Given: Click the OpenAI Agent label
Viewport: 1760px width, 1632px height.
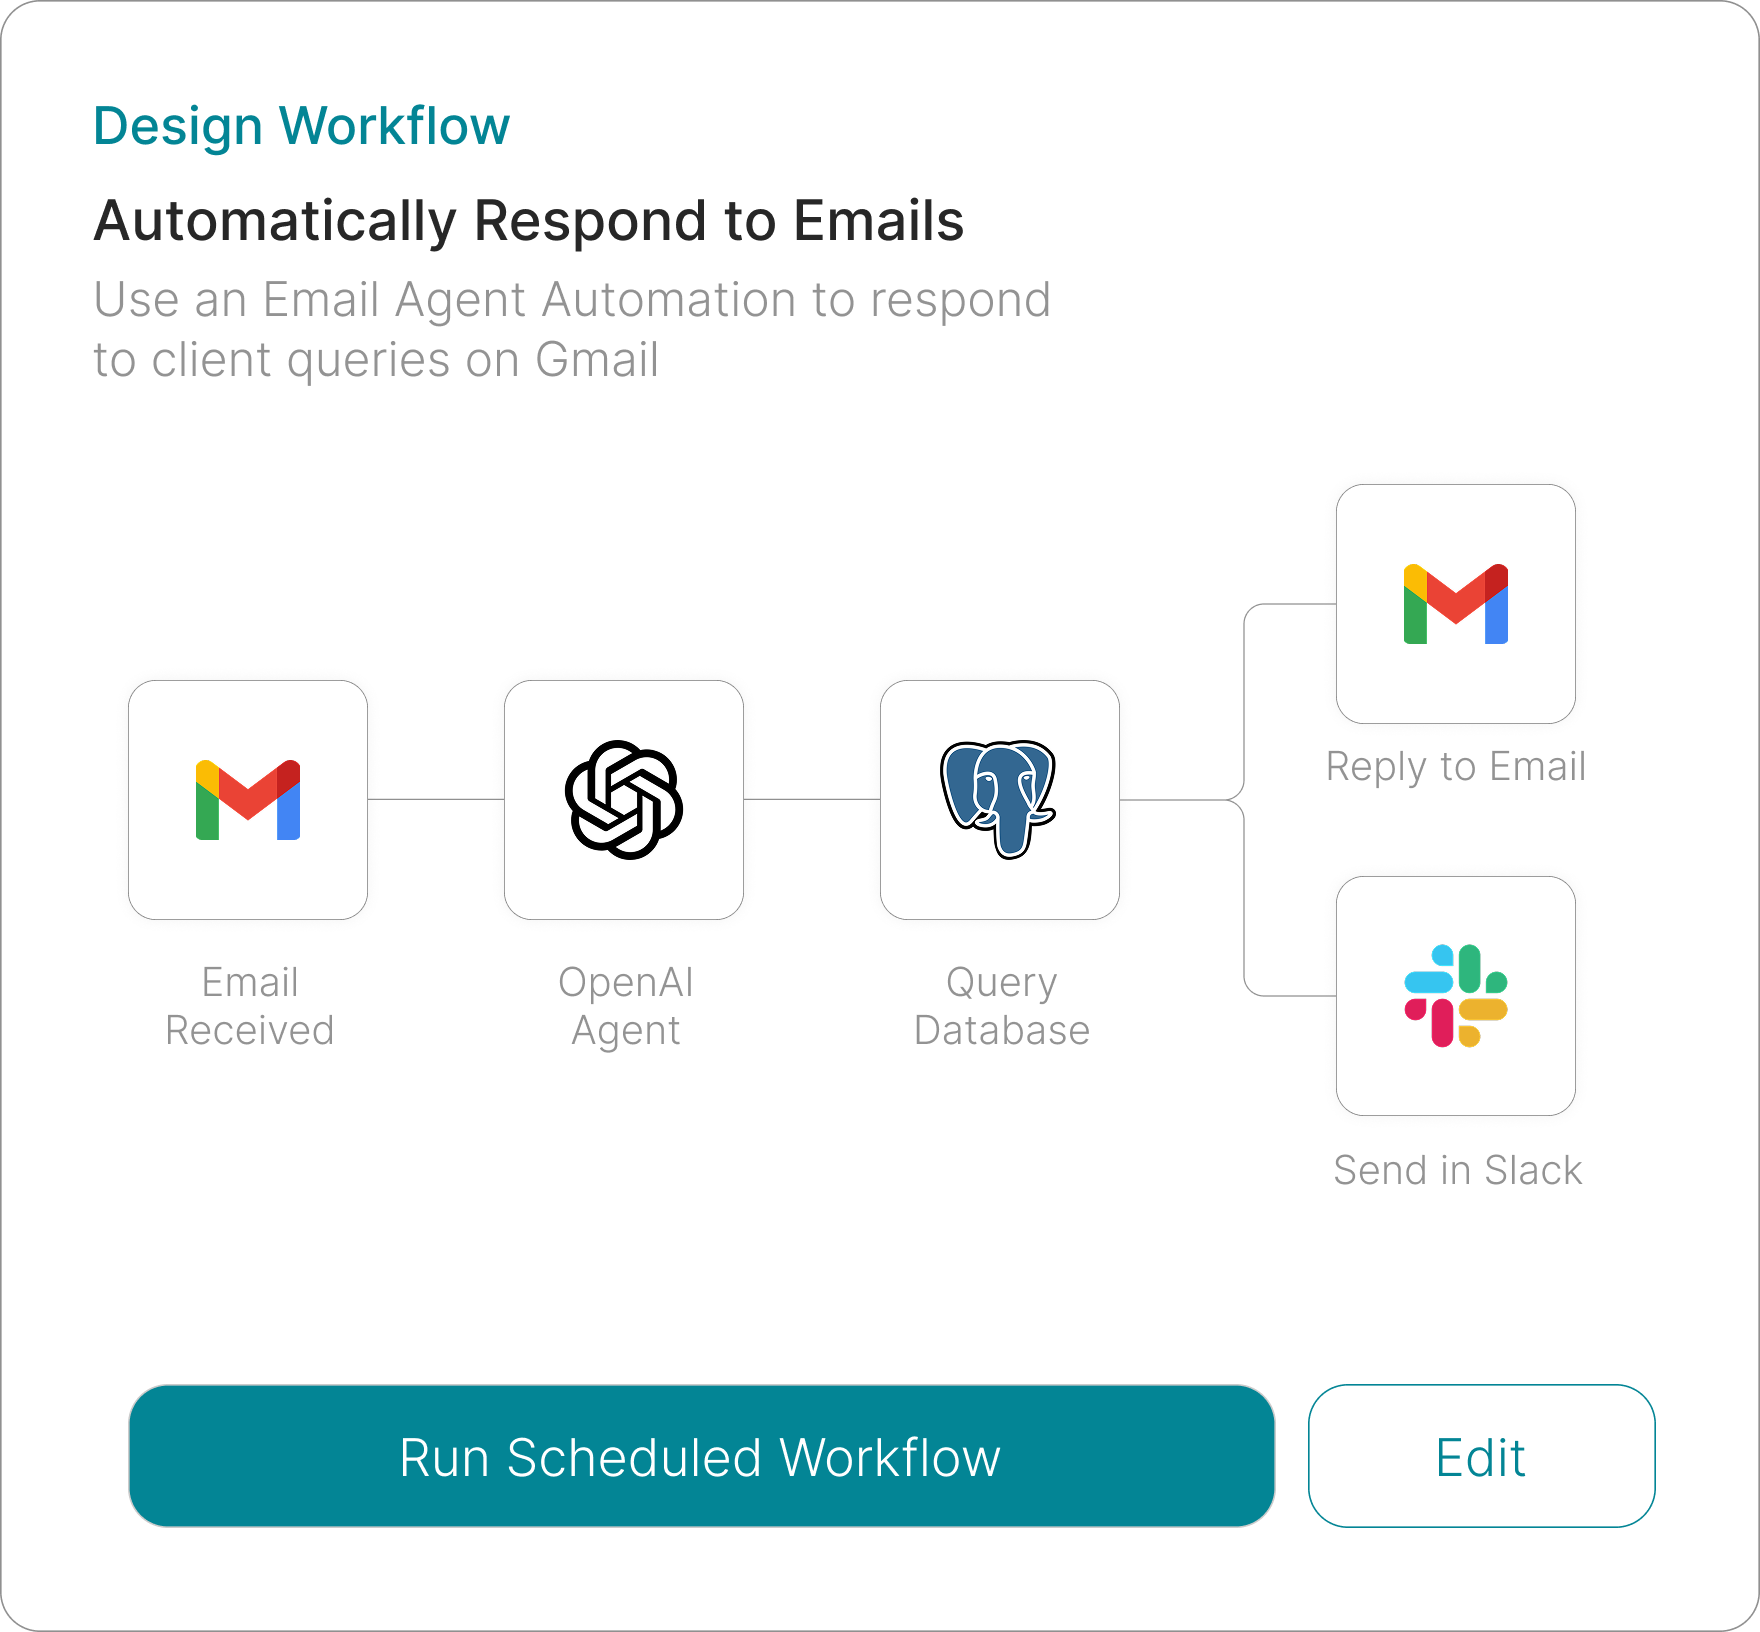Looking at the screenshot, I should pos(625,1006).
